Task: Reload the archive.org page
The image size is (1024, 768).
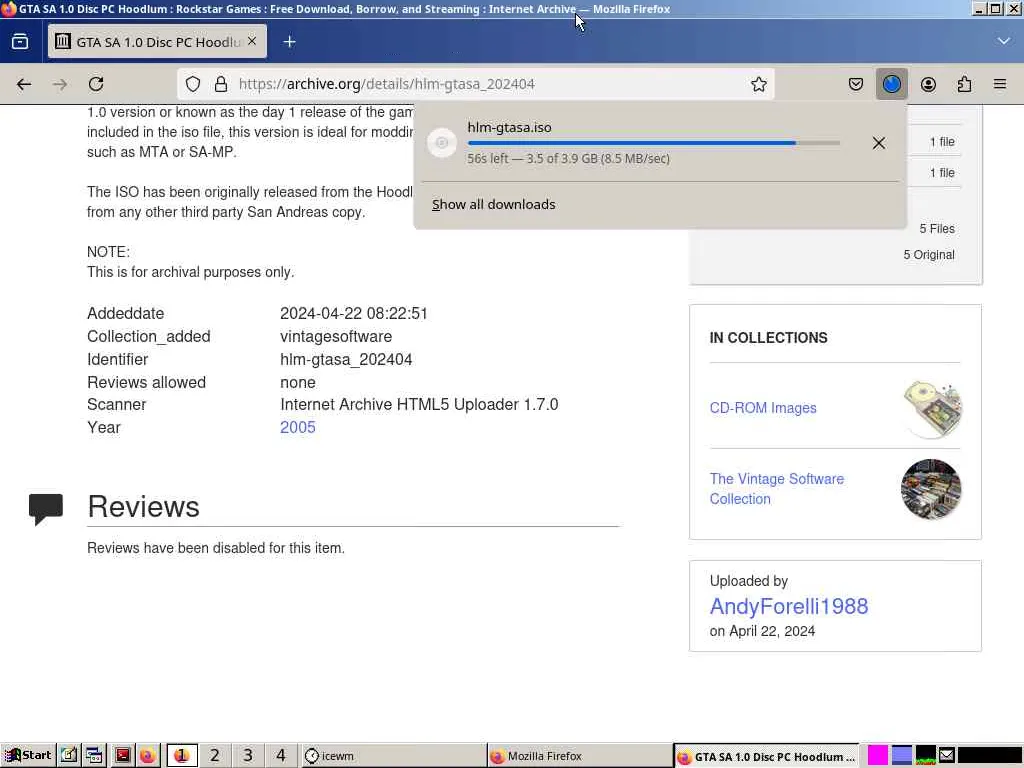Action: pyautogui.click(x=96, y=84)
